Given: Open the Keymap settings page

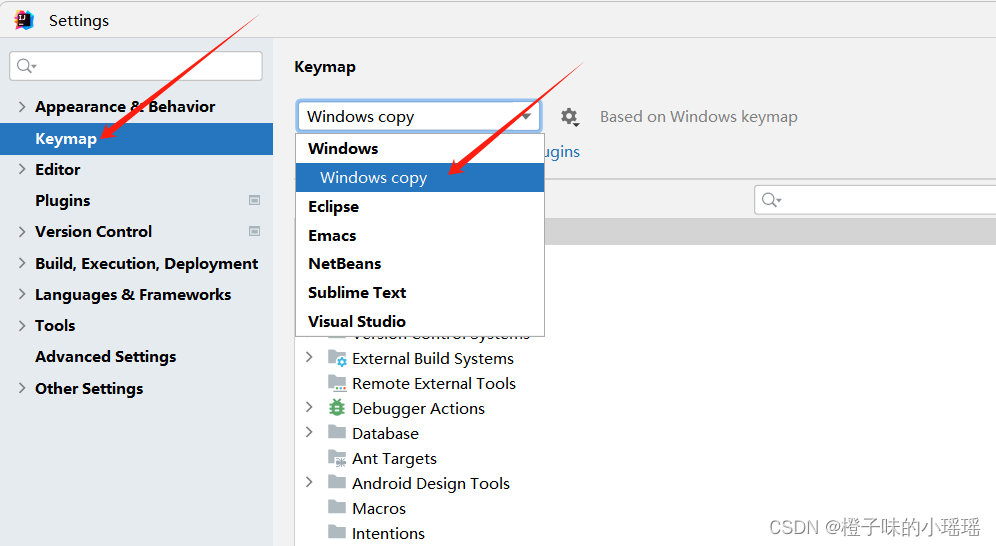Looking at the screenshot, I should tap(137, 138).
